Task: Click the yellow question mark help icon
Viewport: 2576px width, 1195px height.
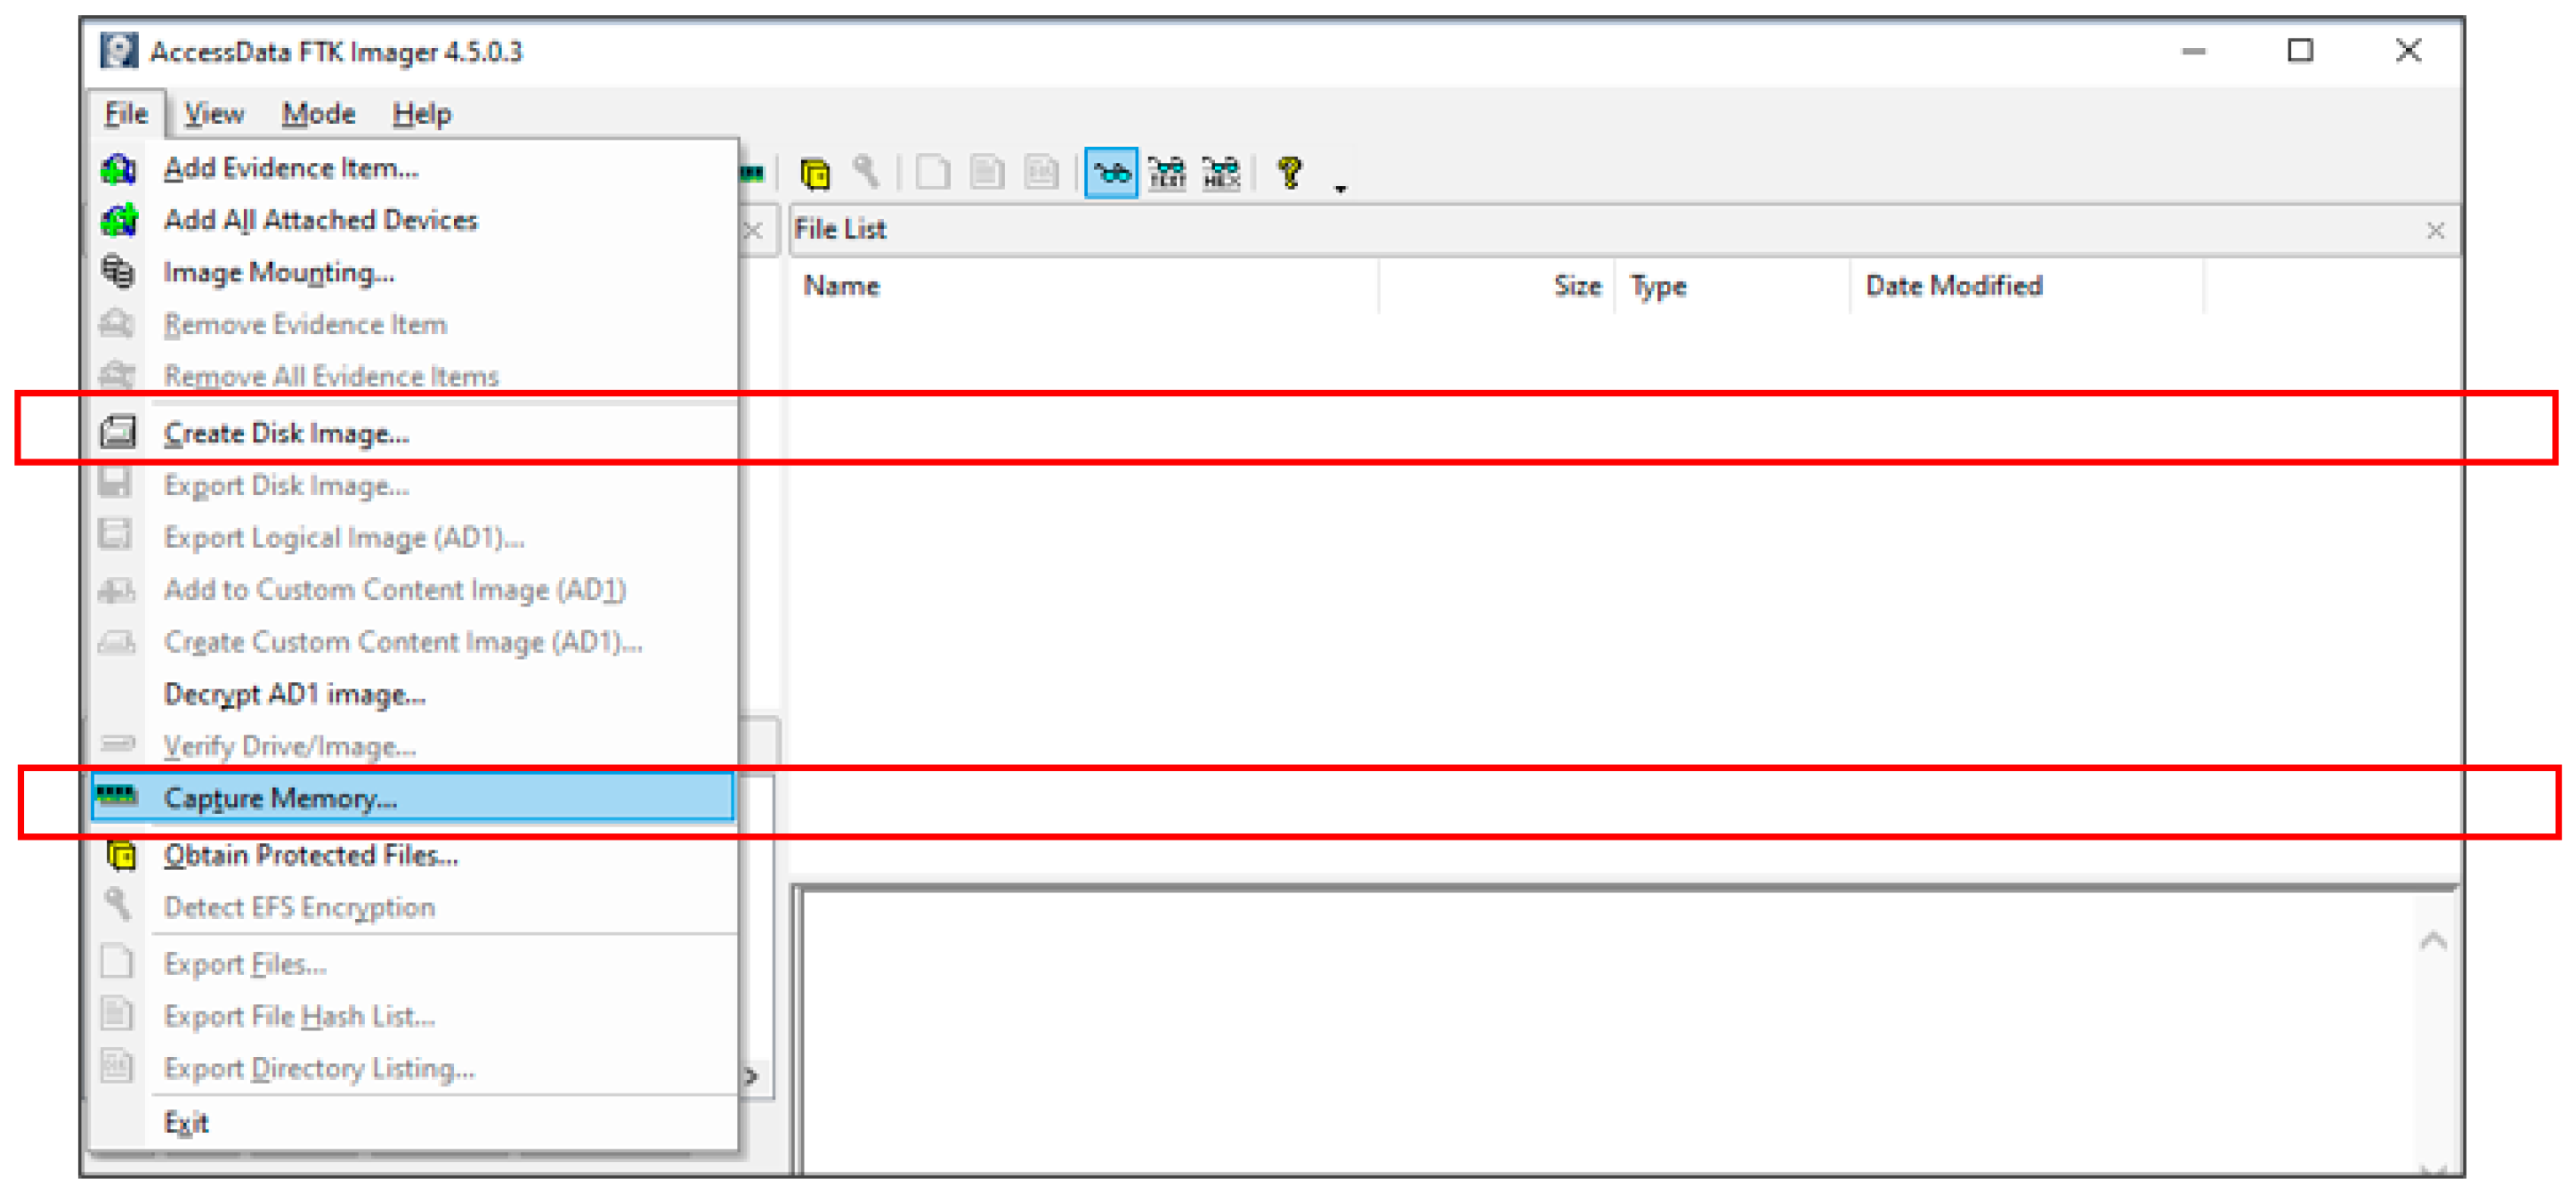Action: pyautogui.click(x=1289, y=174)
